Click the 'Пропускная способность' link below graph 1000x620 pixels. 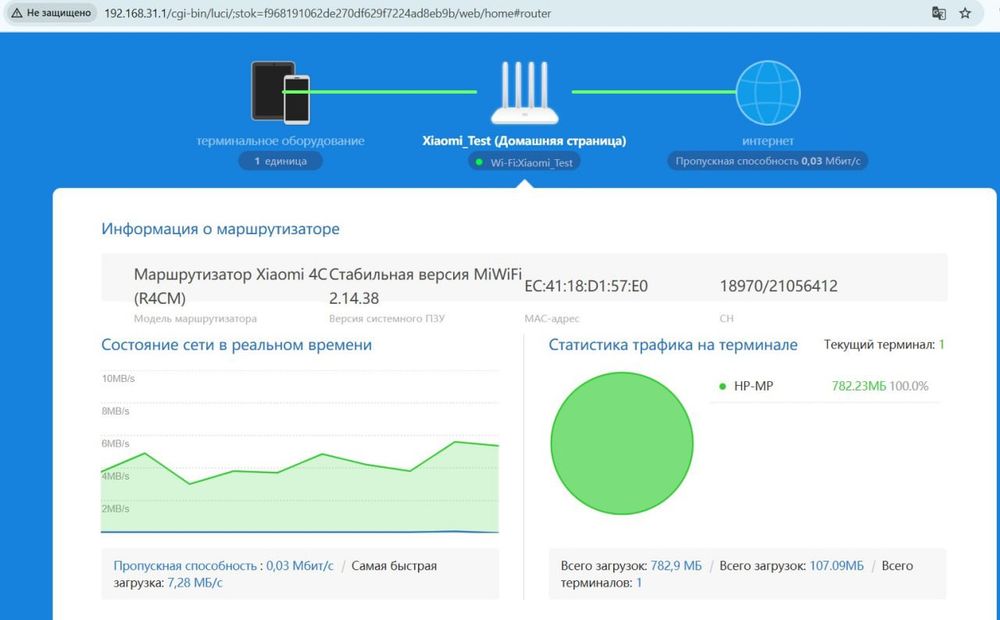[x=185, y=566]
